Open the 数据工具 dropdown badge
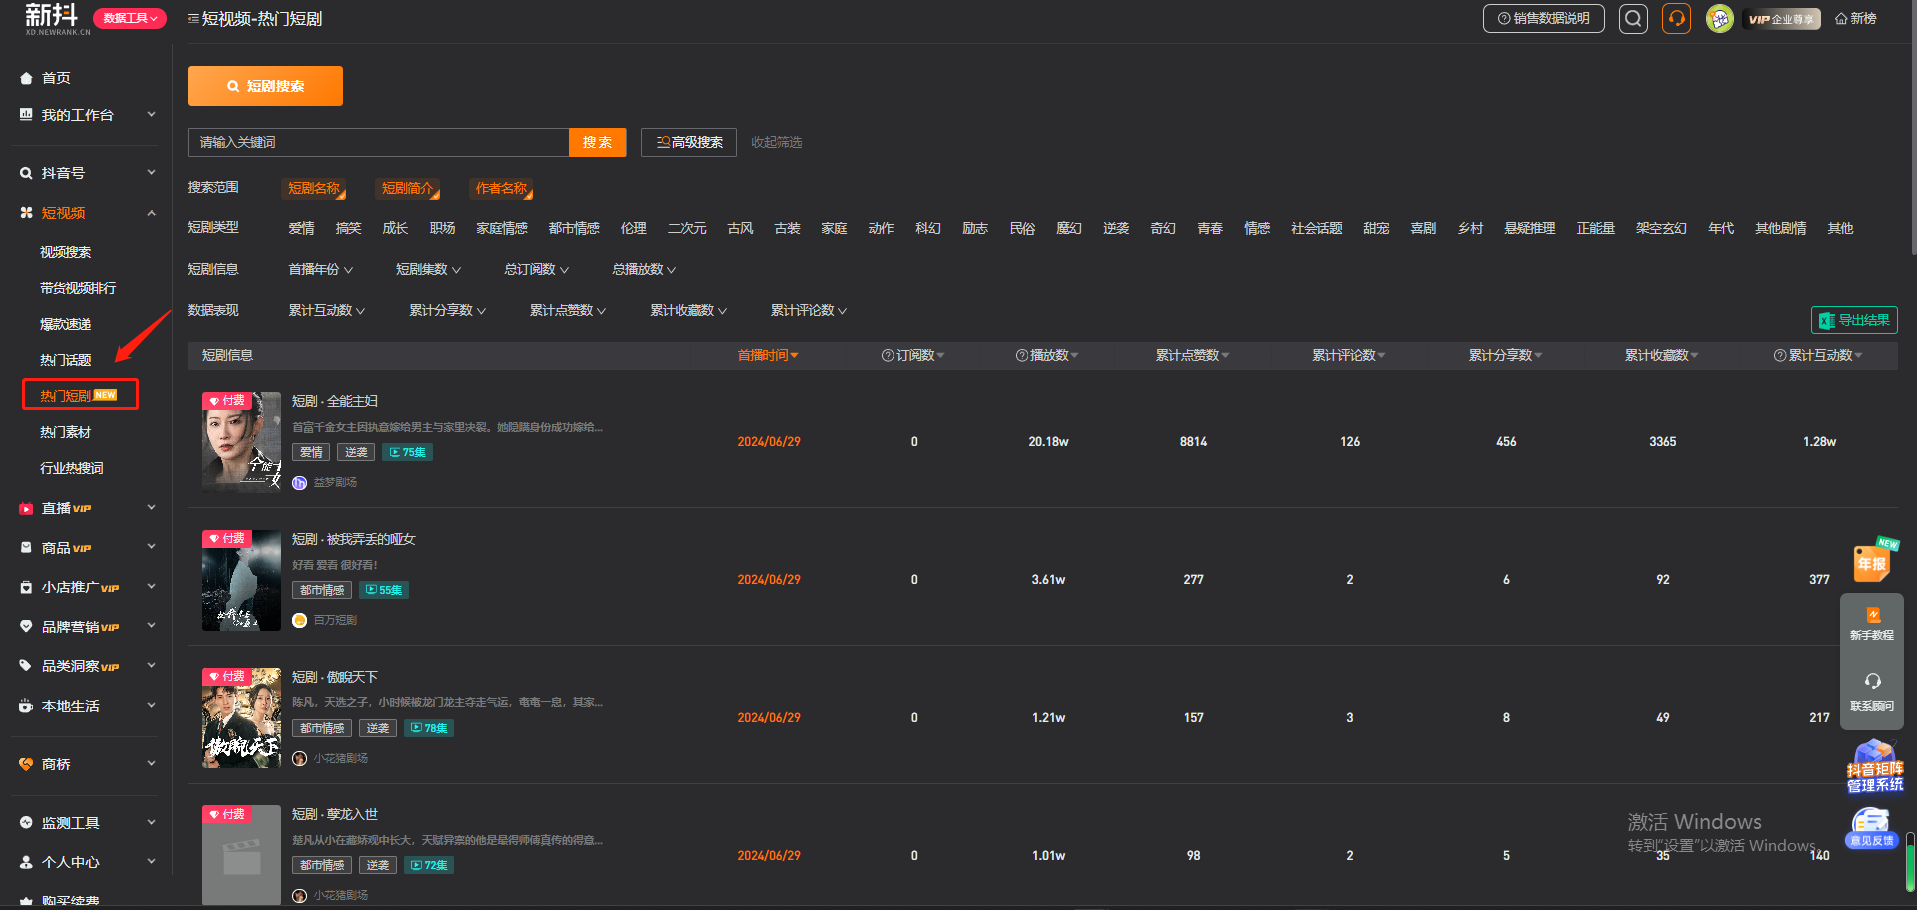 (130, 18)
